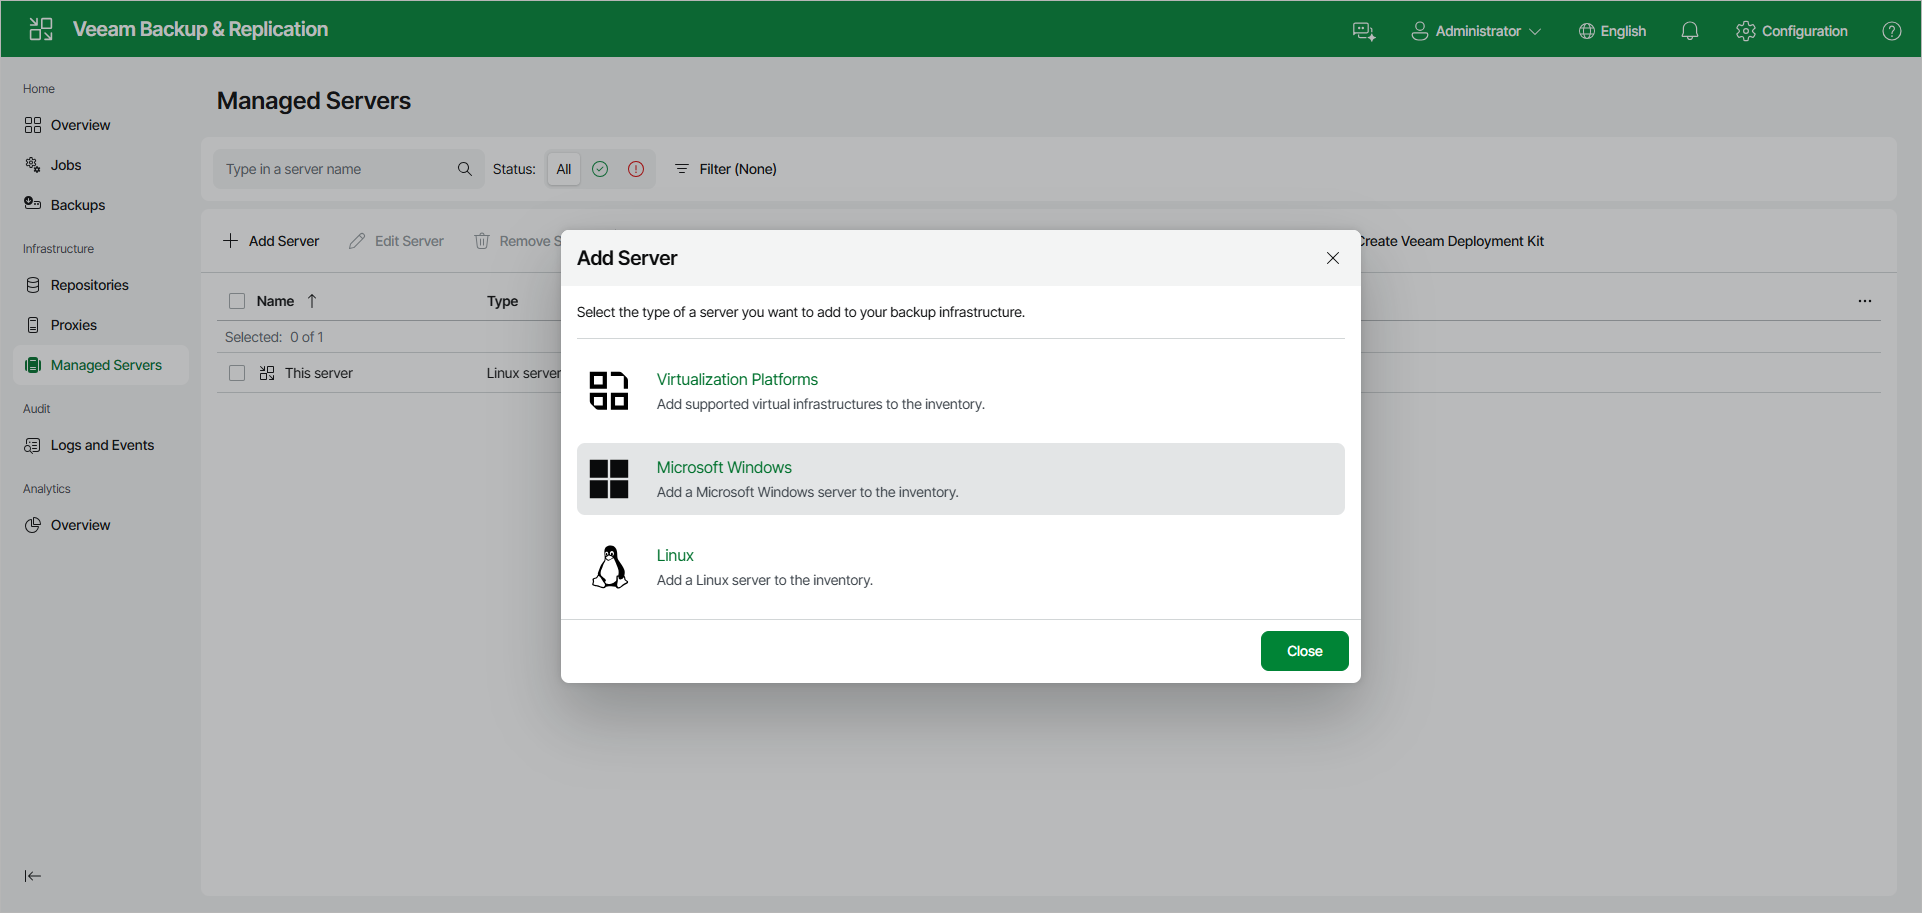Collapse the sidebar navigation
Image resolution: width=1922 pixels, height=913 pixels.
[33, 876]
